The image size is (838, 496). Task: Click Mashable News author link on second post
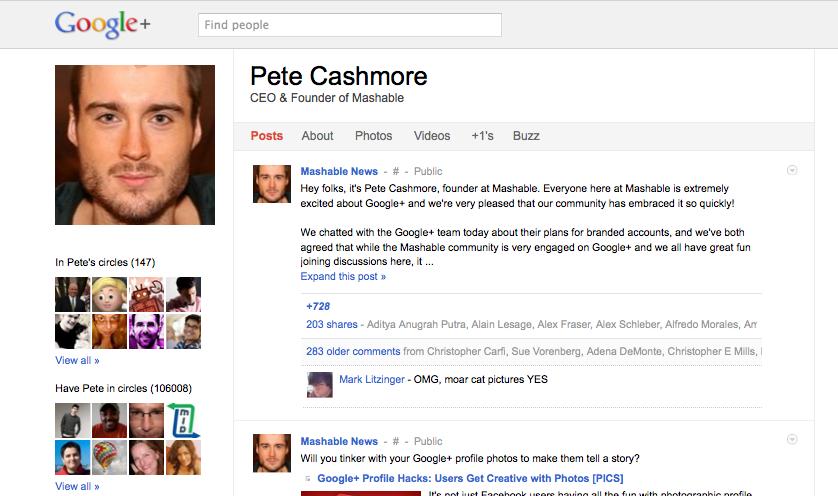click(339, 441)
